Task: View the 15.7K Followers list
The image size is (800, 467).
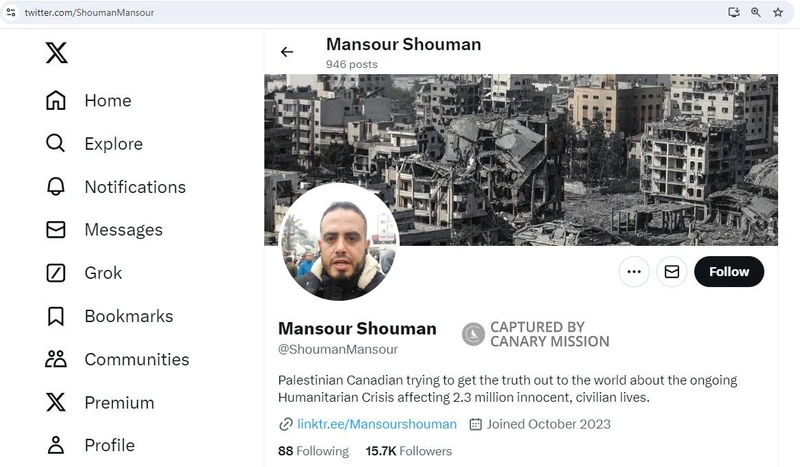Action: 409,451
